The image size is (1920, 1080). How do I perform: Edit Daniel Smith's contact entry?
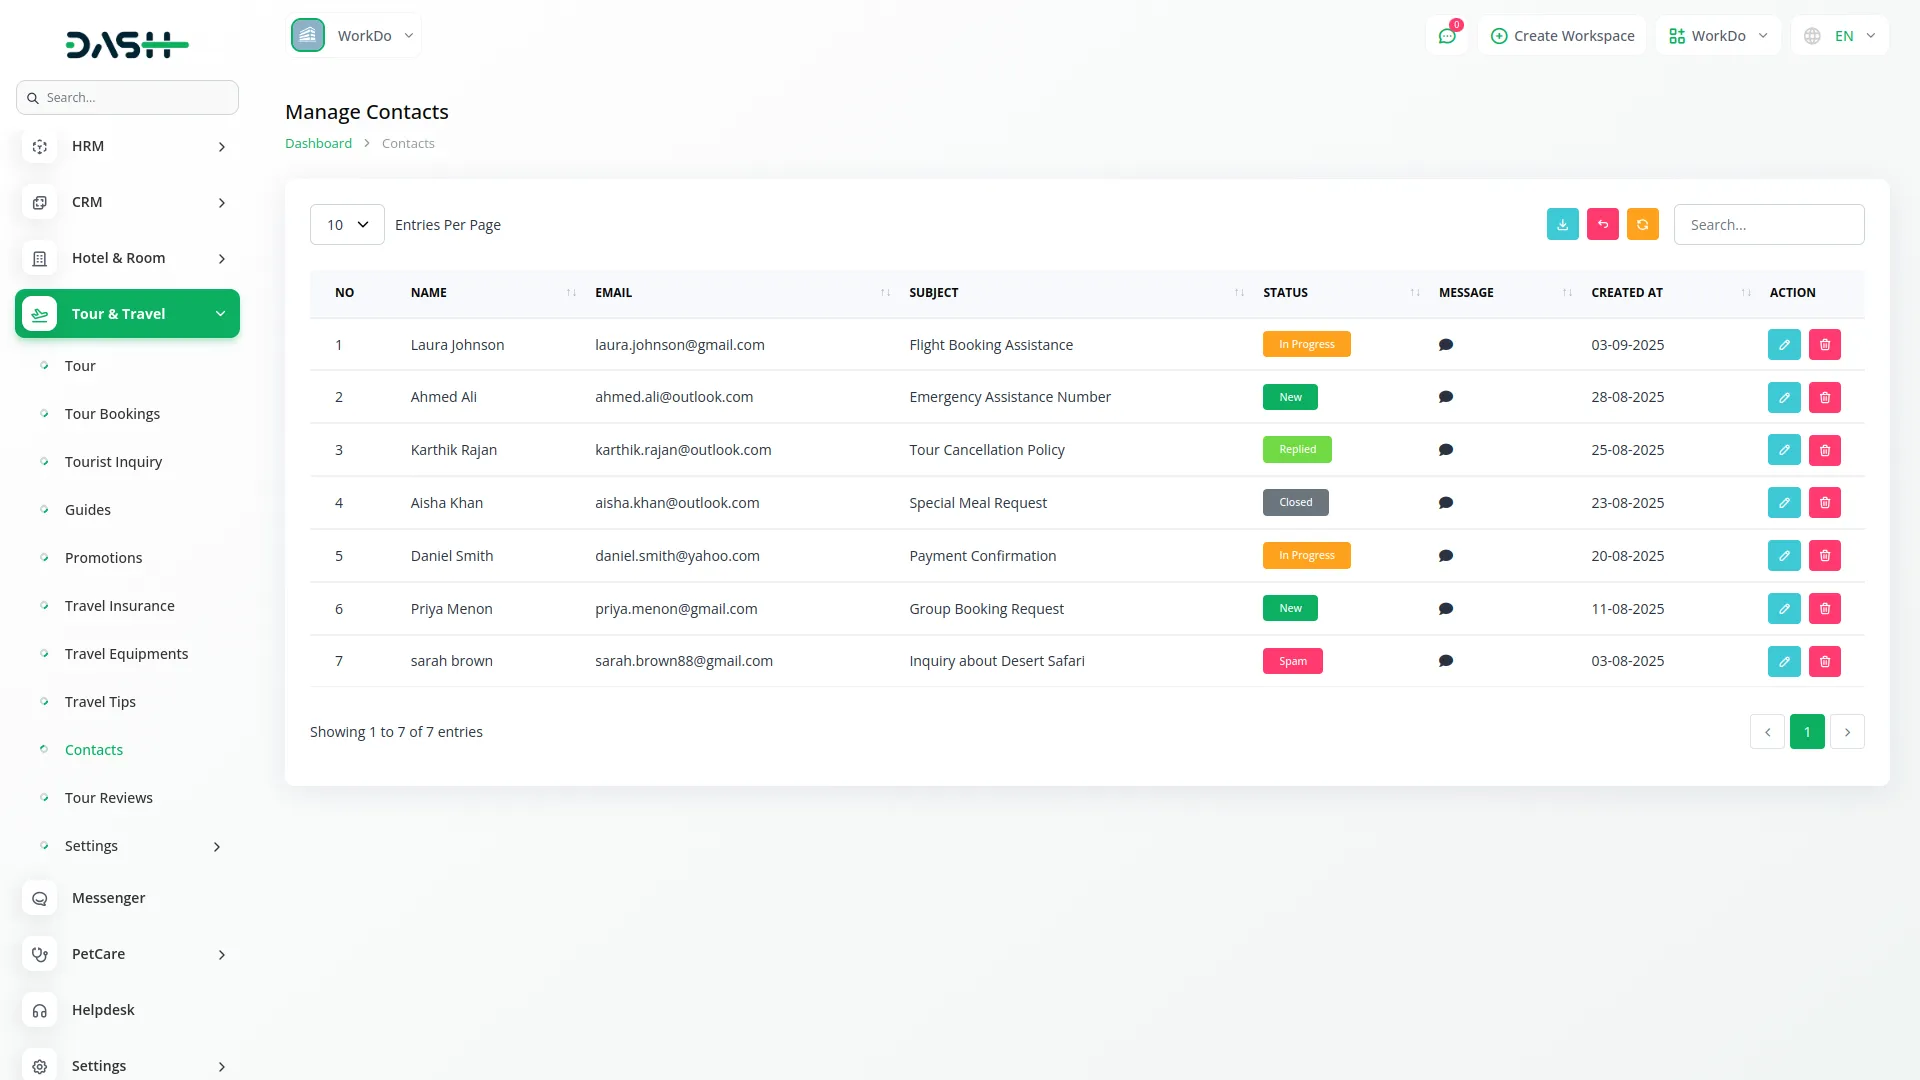[1783, 555]
